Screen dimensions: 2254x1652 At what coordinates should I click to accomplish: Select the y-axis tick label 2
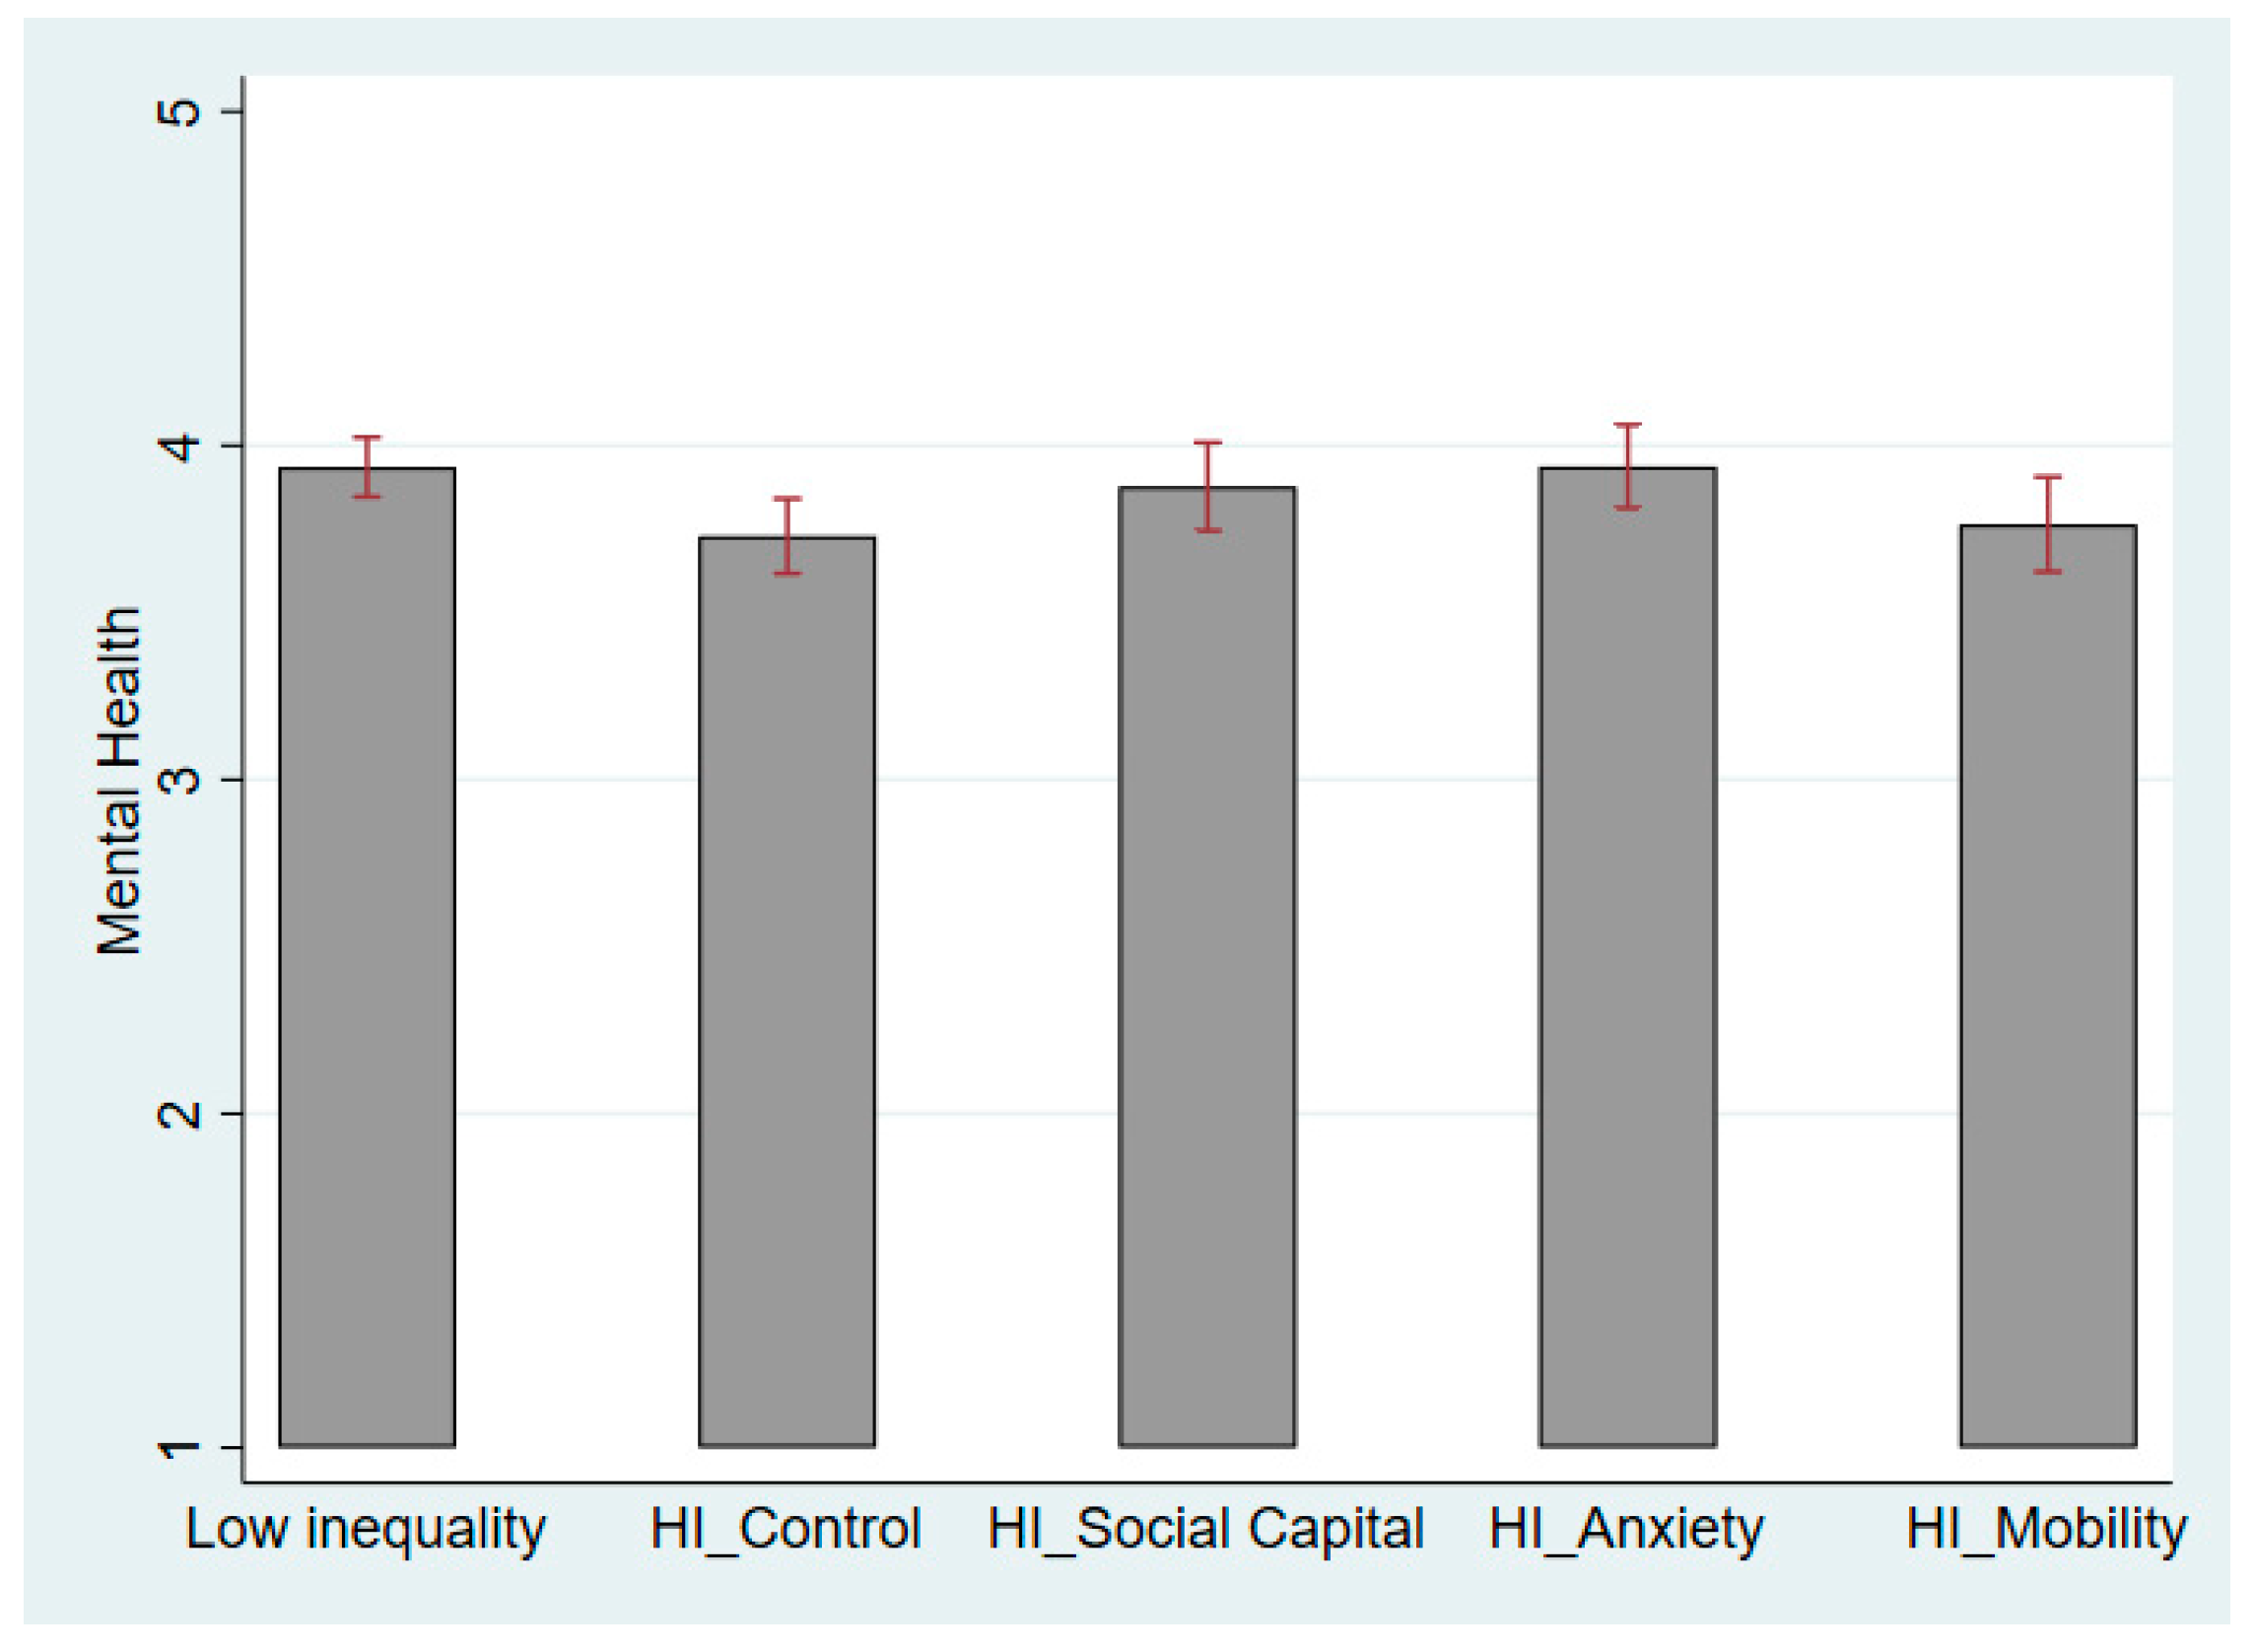click(178, 1113)
